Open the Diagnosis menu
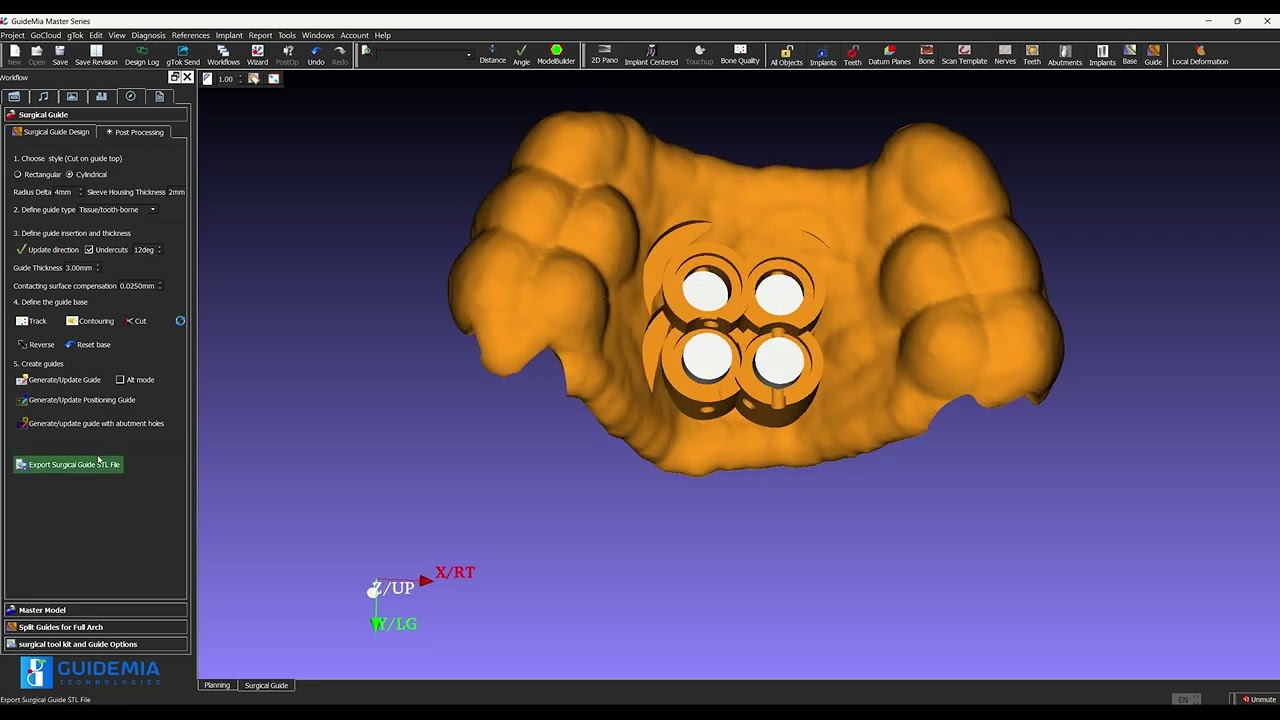This screenshot has height=720, width=1280. (x=148, y=35)
